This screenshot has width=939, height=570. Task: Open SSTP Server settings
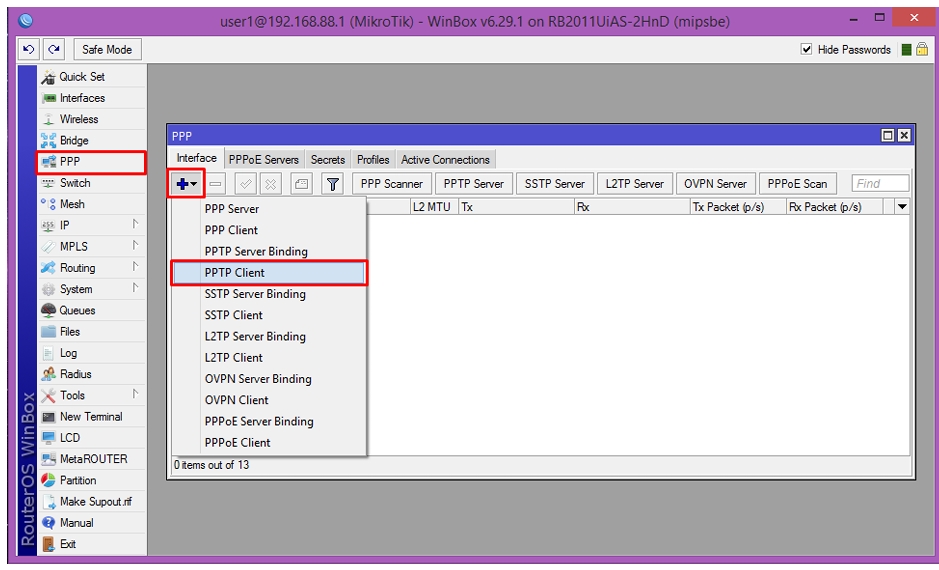555,184
